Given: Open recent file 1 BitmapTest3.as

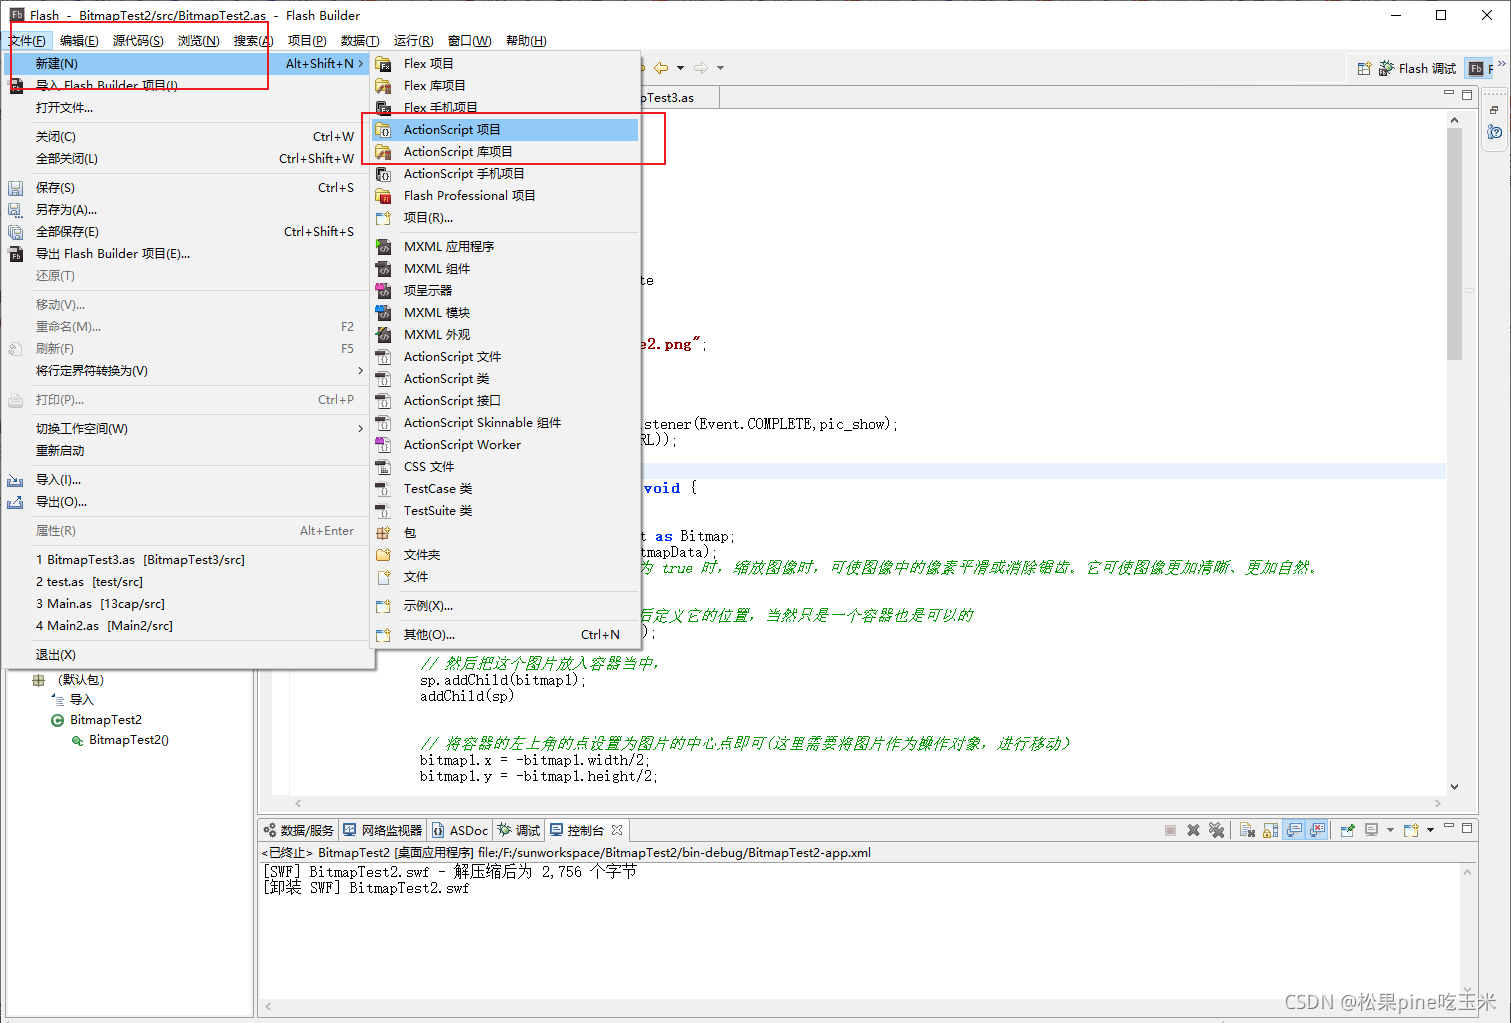Looking at the screenshot, I should pos(187,560).
